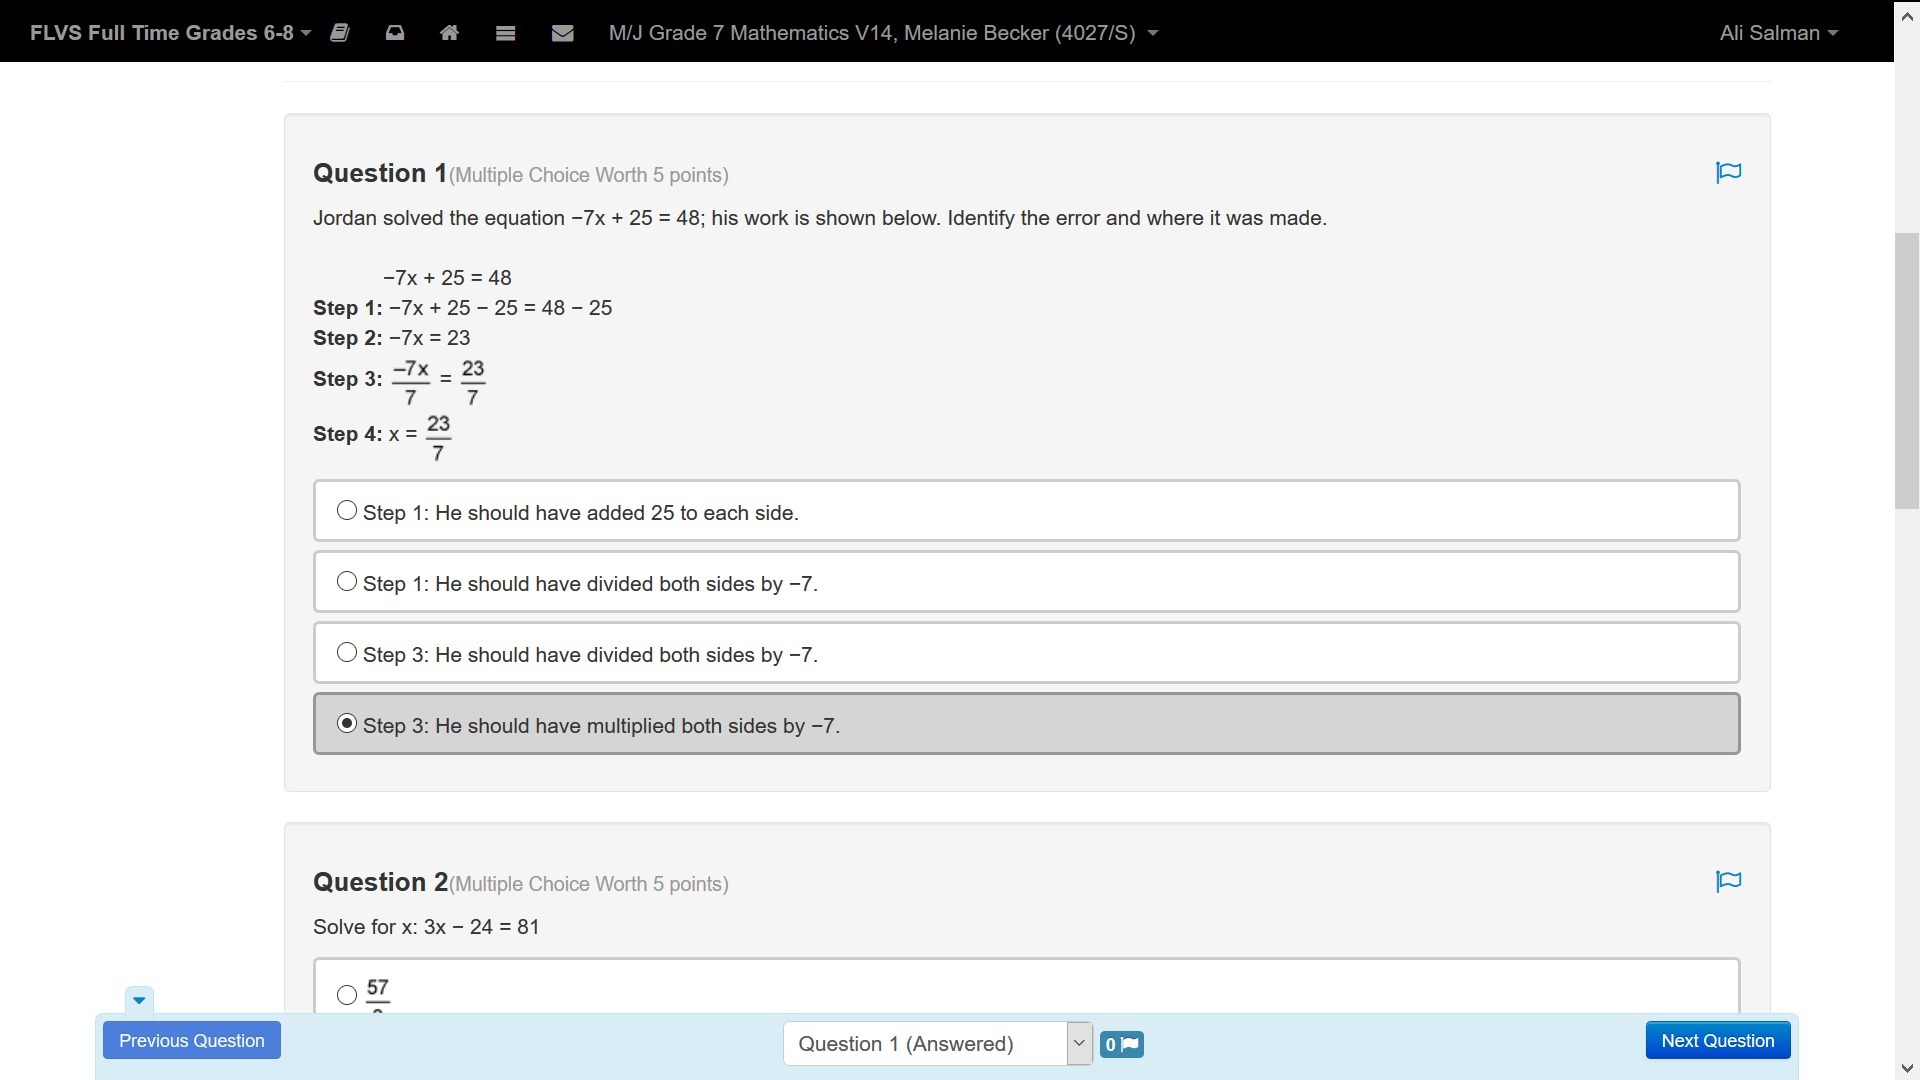Click the Next Question button
Screen dimensions: 1920x1080
click(1717, 1041)
